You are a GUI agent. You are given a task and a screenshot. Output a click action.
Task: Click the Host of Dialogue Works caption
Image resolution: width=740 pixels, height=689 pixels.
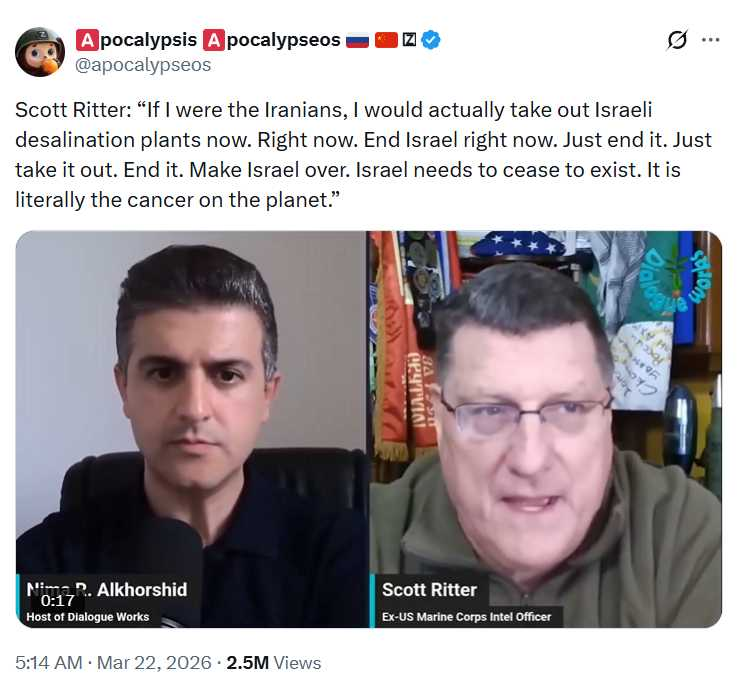coord(88,617)
